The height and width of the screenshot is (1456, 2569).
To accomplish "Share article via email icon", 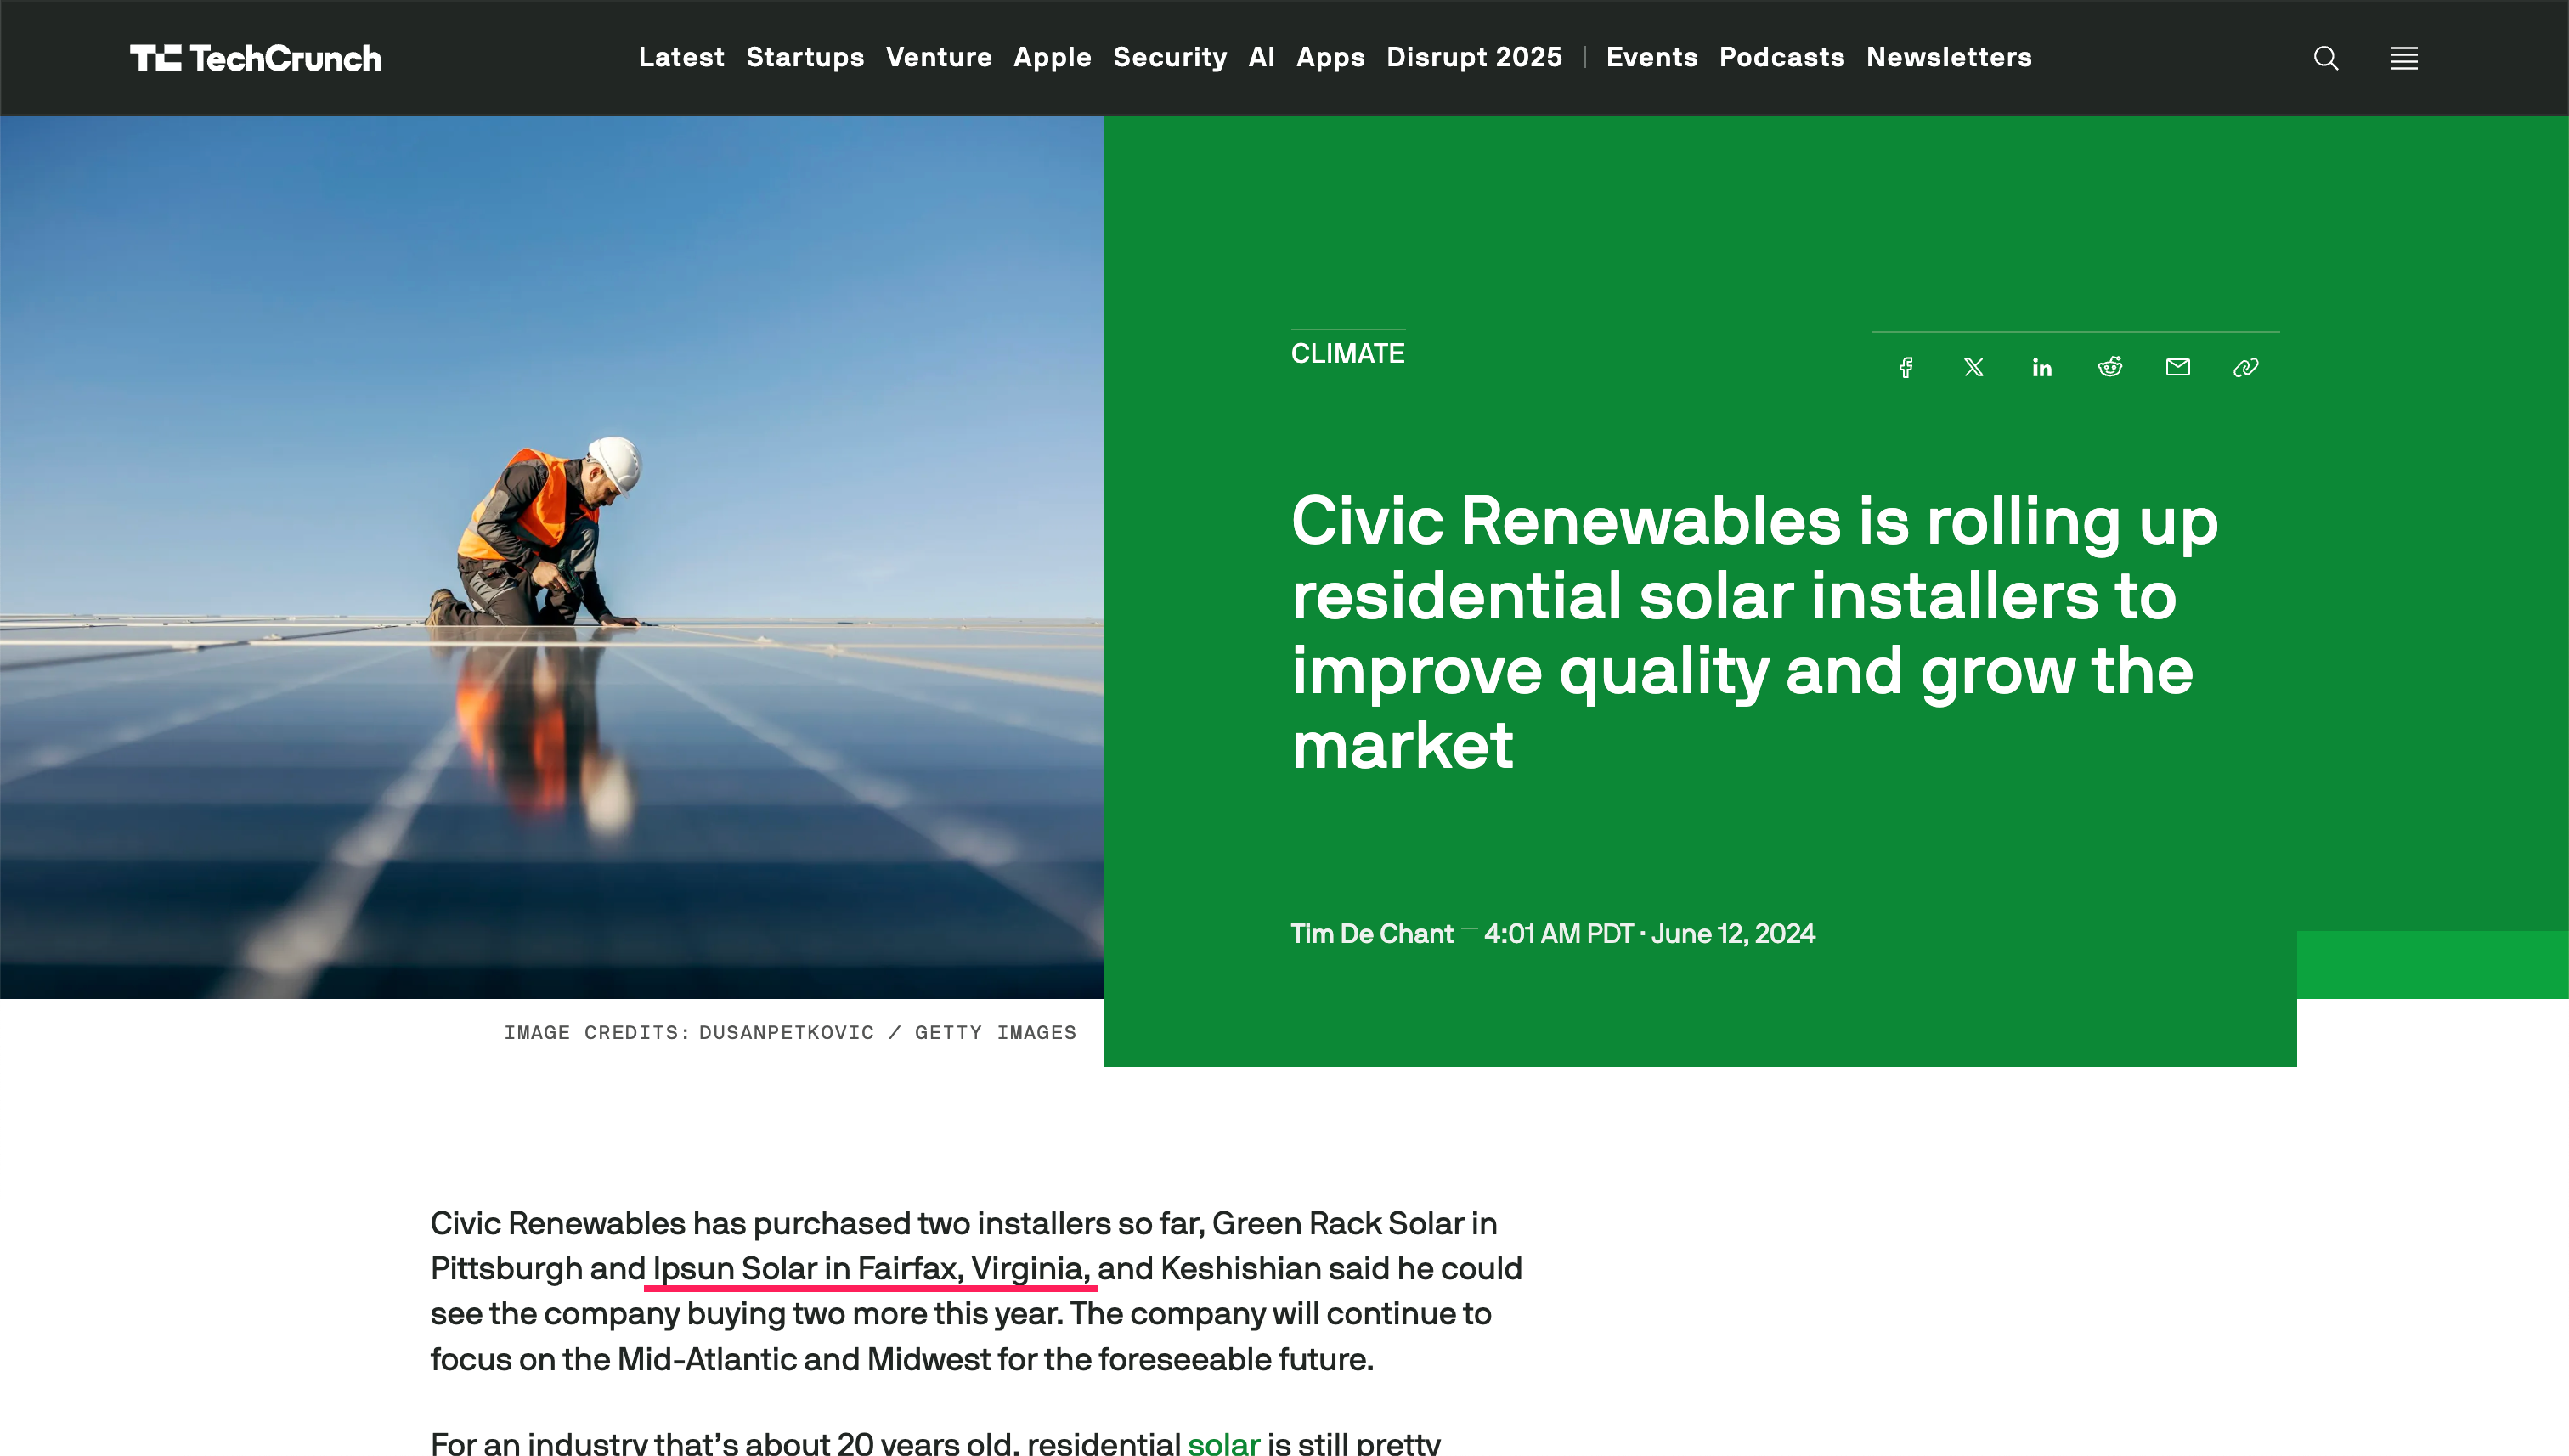I will coord(2177,367).
